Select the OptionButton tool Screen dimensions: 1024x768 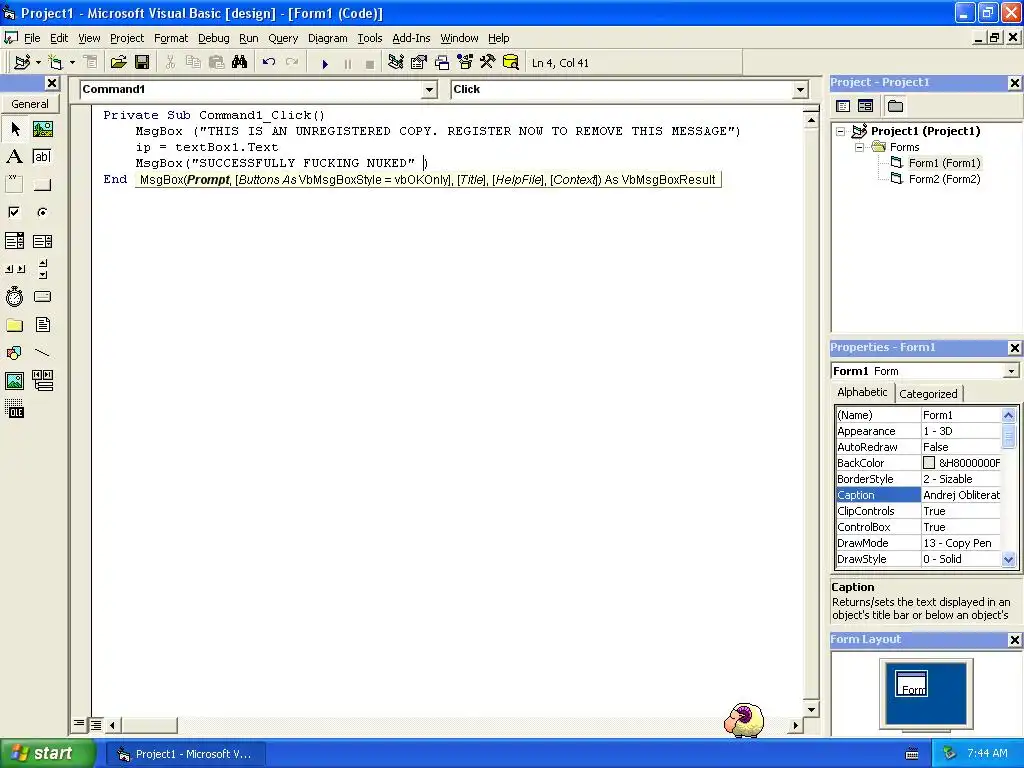(x=42, y=212)
